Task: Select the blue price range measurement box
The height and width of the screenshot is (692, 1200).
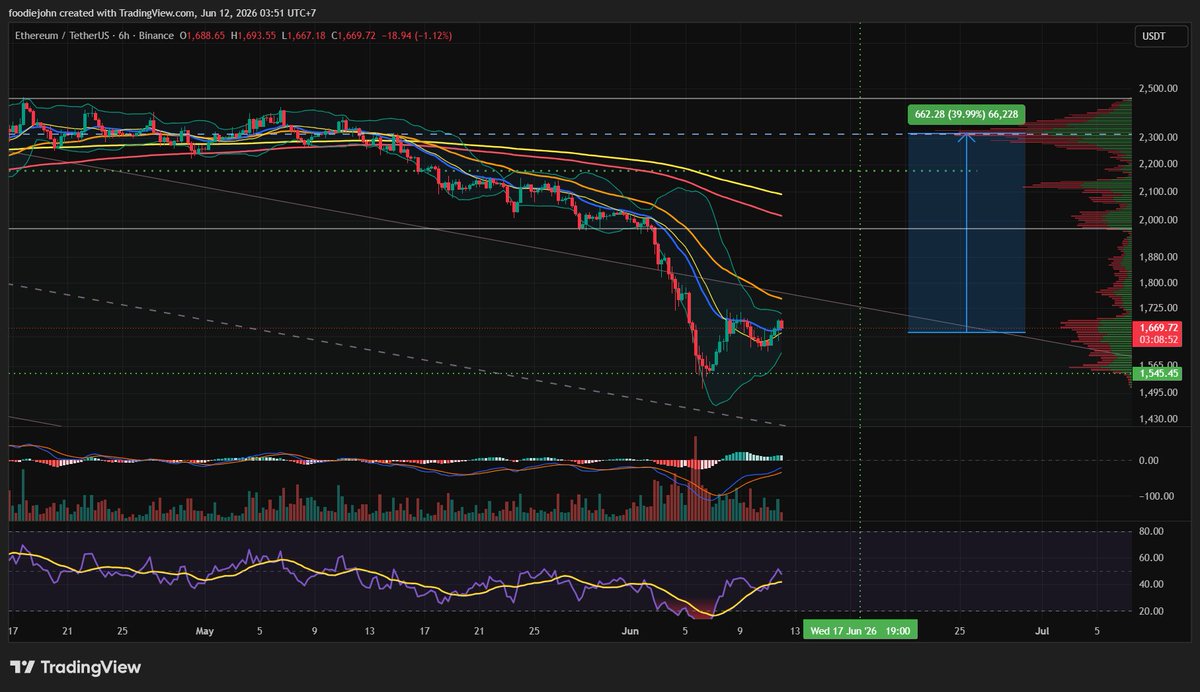Action: pyautogui.click(x=967, y=232)
